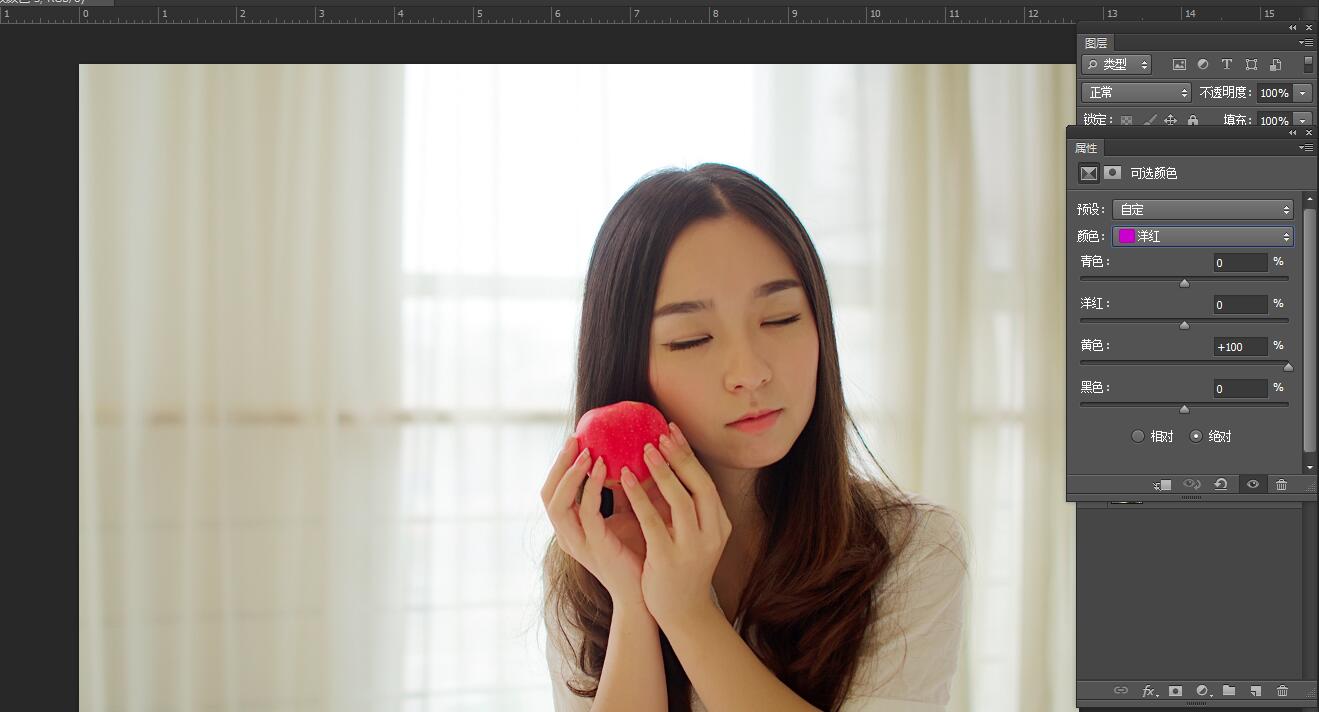1319x712 pixels.
Task: Switch to the 图层 (Layers) tab
Action: (x=1096, y=43)
